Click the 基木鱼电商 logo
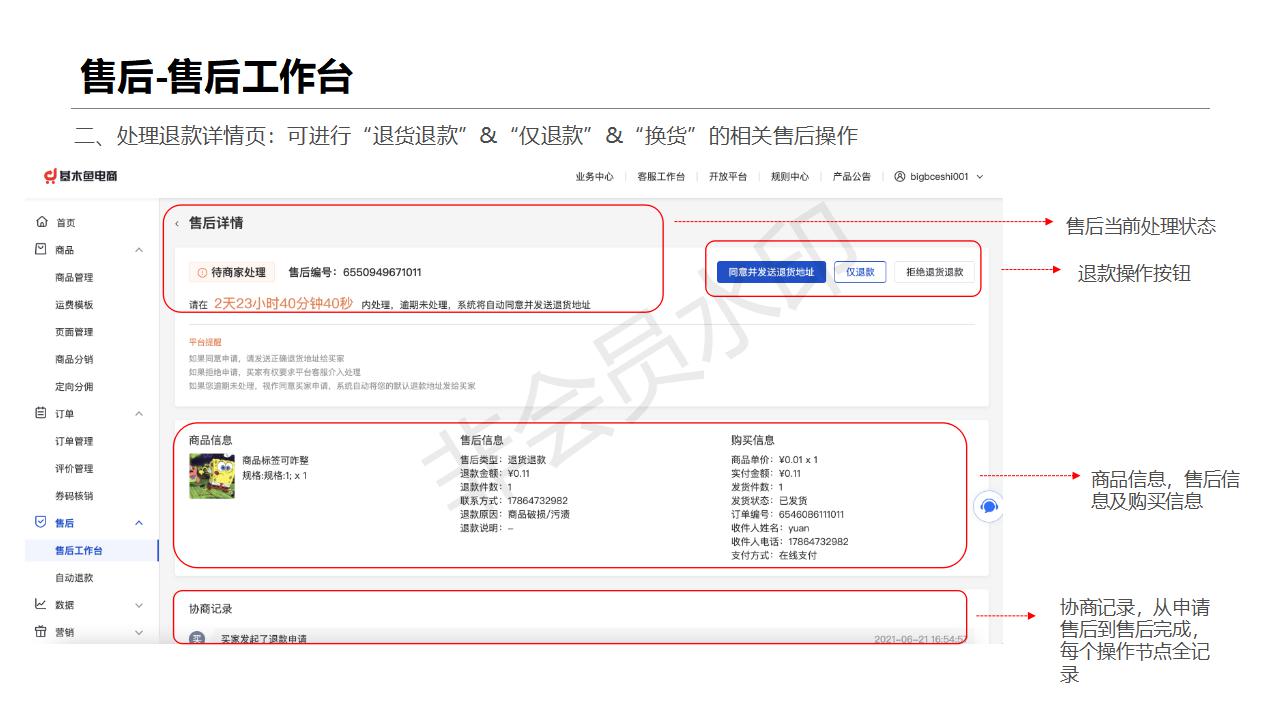 (81, 176)
